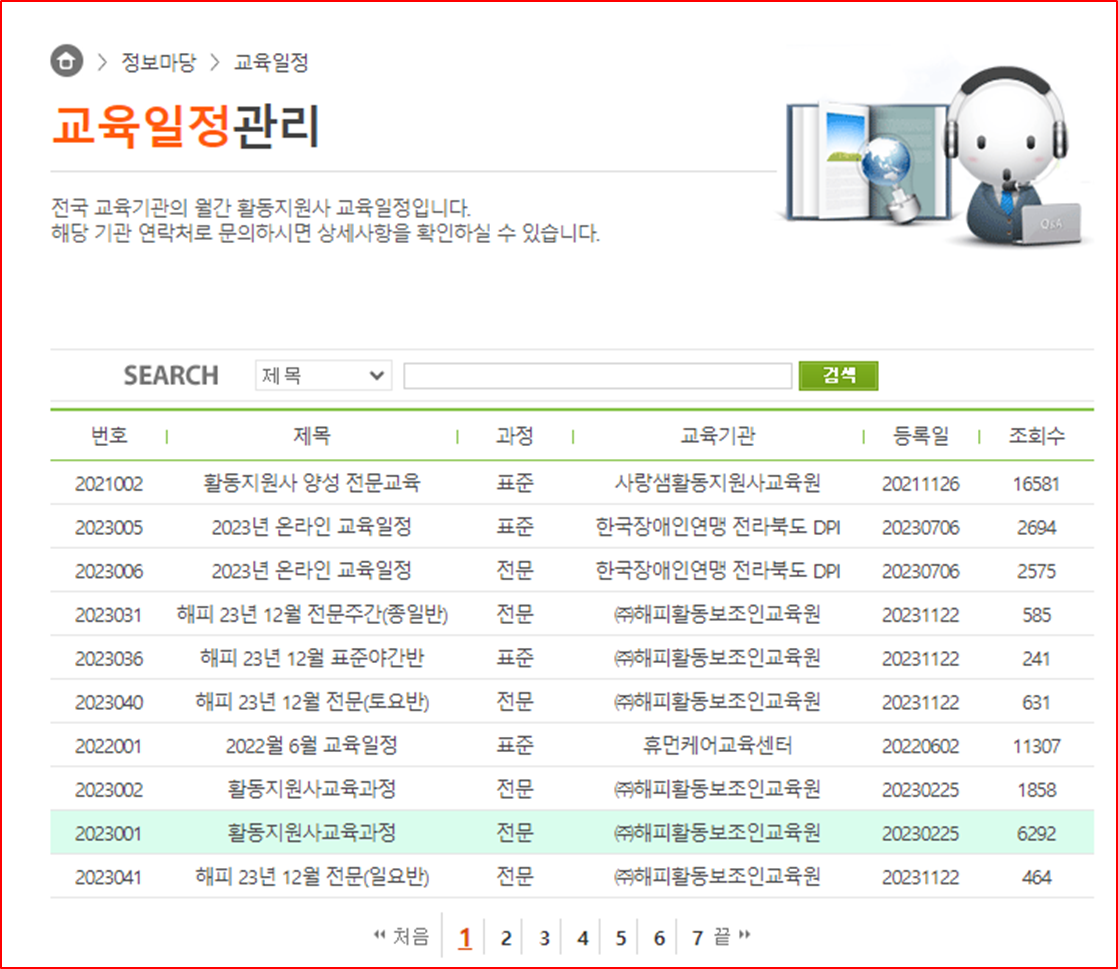Click 사랑샘활동지원사교육원 institution cell
Image resolution: width=1118 pixels, height=969 pixels.
(x=717, y=483)
